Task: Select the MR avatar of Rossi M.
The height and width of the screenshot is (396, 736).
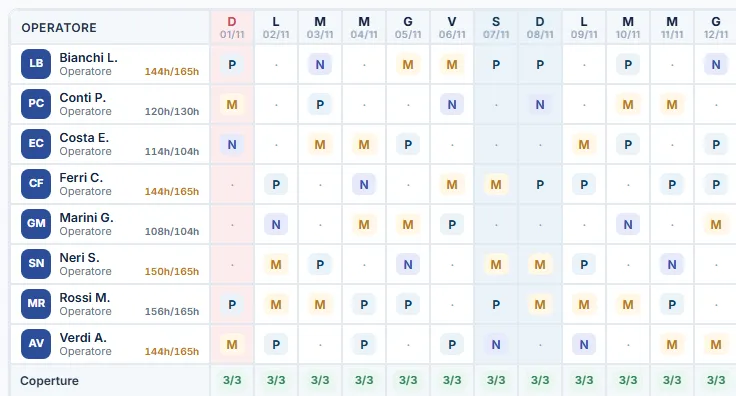Action: tap(36, 304)
